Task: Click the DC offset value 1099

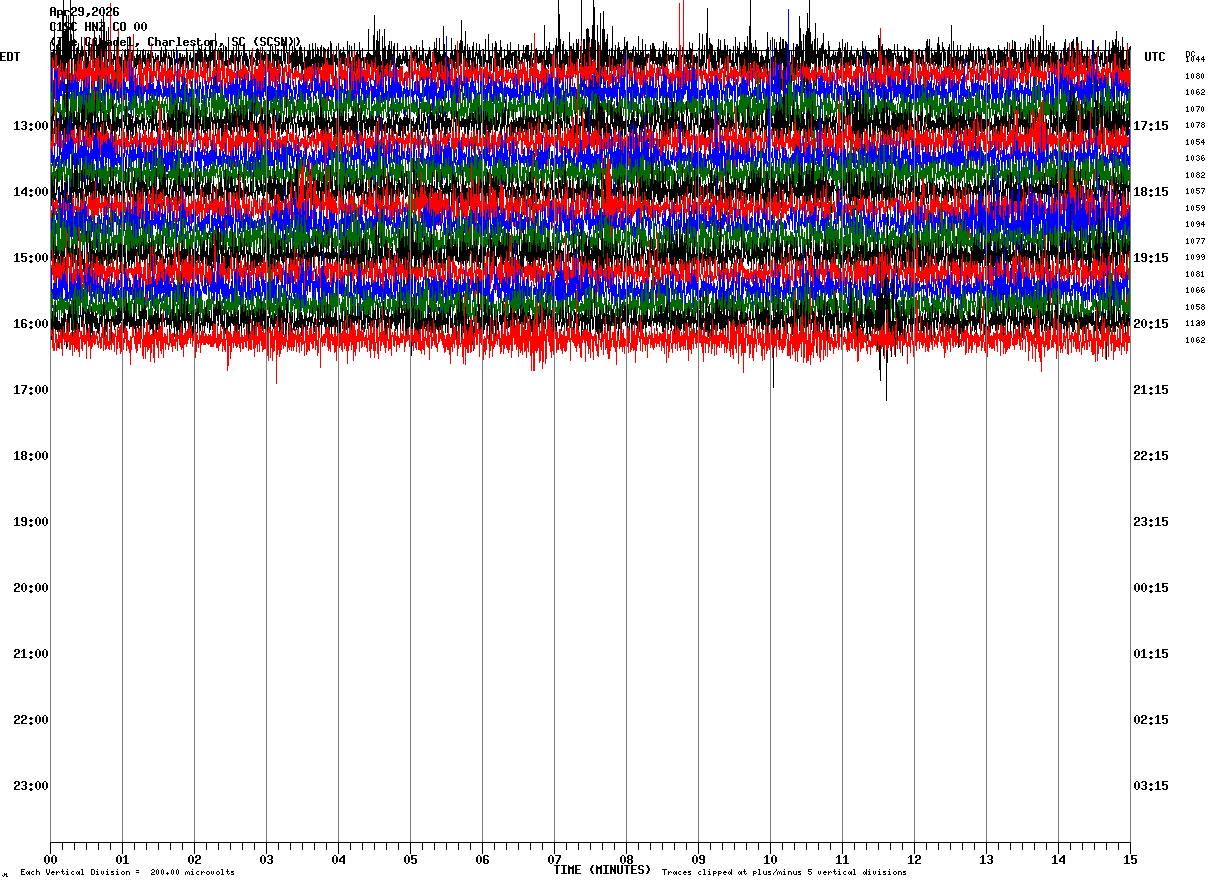Action: [x=1195, y=257]
